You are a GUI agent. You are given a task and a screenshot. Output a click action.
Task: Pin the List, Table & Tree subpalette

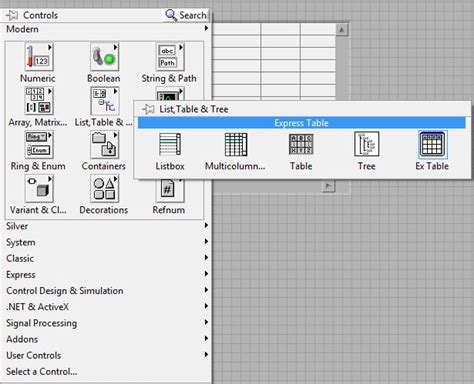(x=148, y=109)
